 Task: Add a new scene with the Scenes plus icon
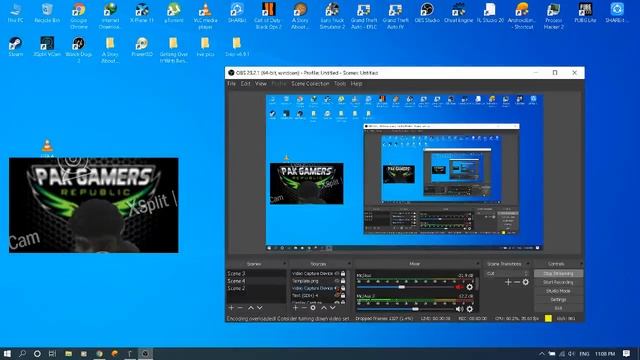pyautogui.click(x=231, y=308)
